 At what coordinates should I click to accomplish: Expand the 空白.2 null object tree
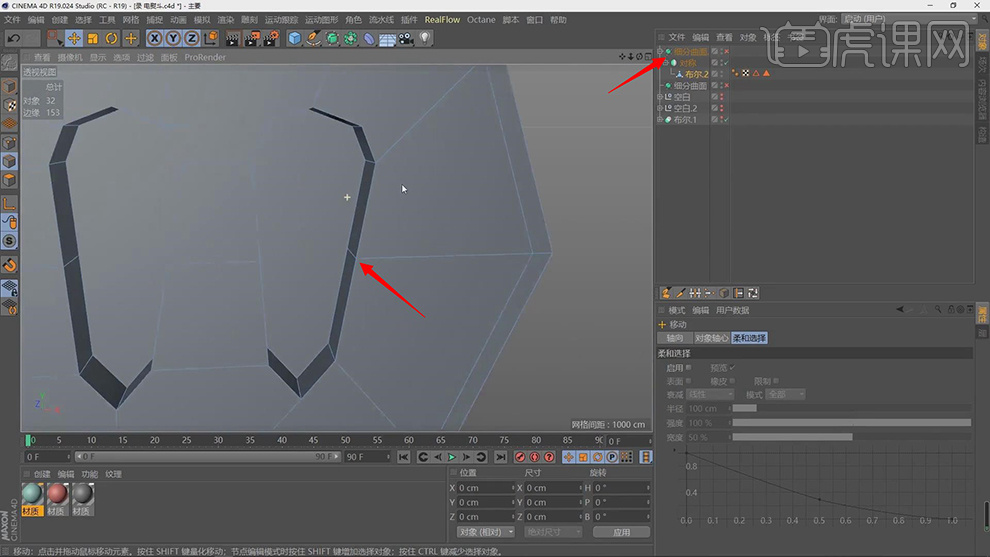tap(660, 108)
